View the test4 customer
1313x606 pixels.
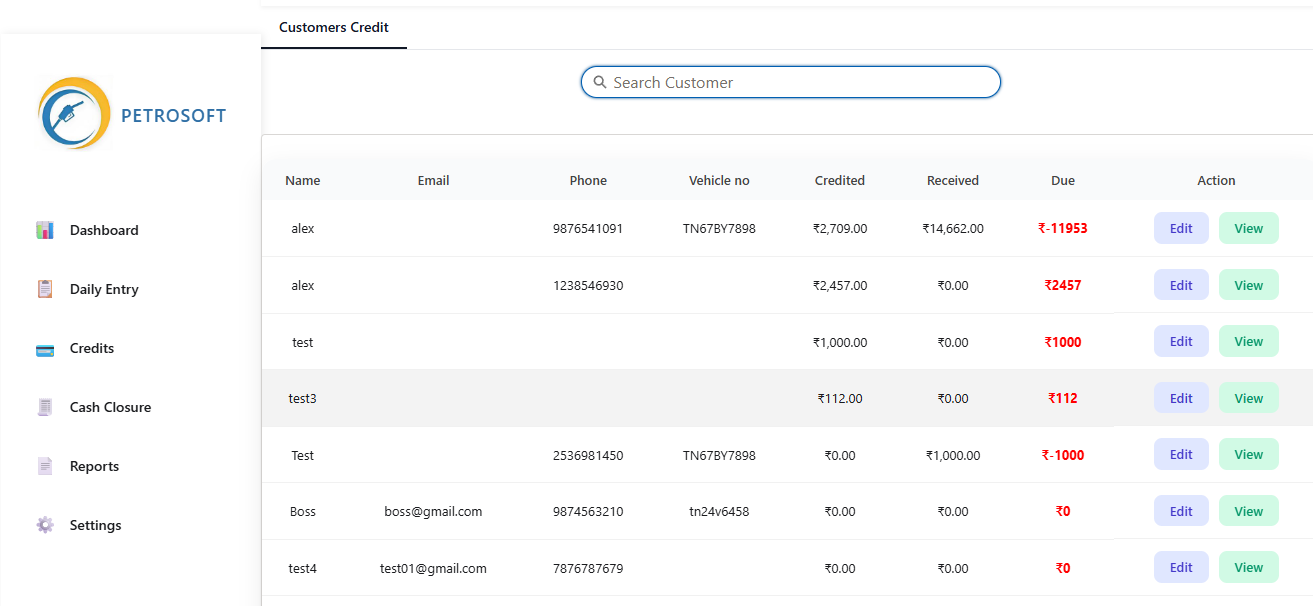pos(1249,567)
